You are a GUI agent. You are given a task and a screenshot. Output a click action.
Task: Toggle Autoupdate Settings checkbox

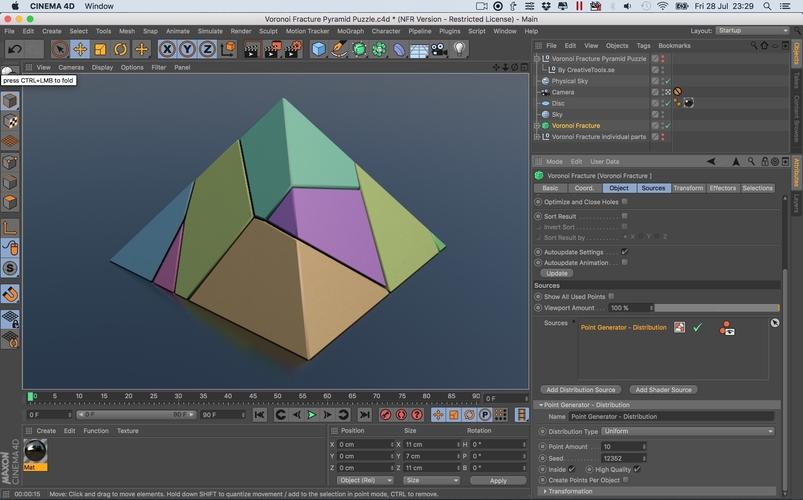[x=625, y=252]
